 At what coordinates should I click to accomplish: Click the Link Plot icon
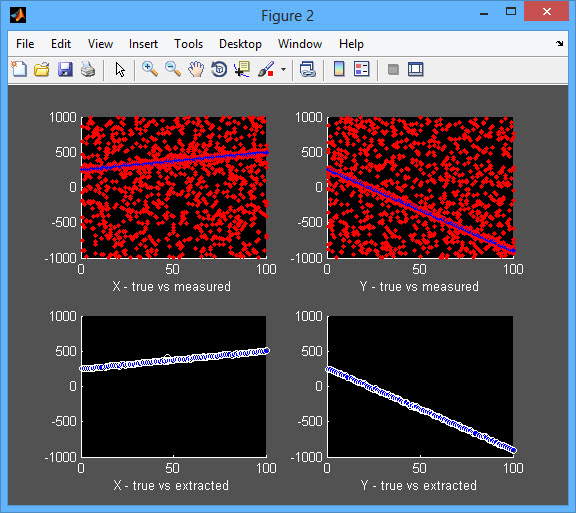tap(307, 69)
